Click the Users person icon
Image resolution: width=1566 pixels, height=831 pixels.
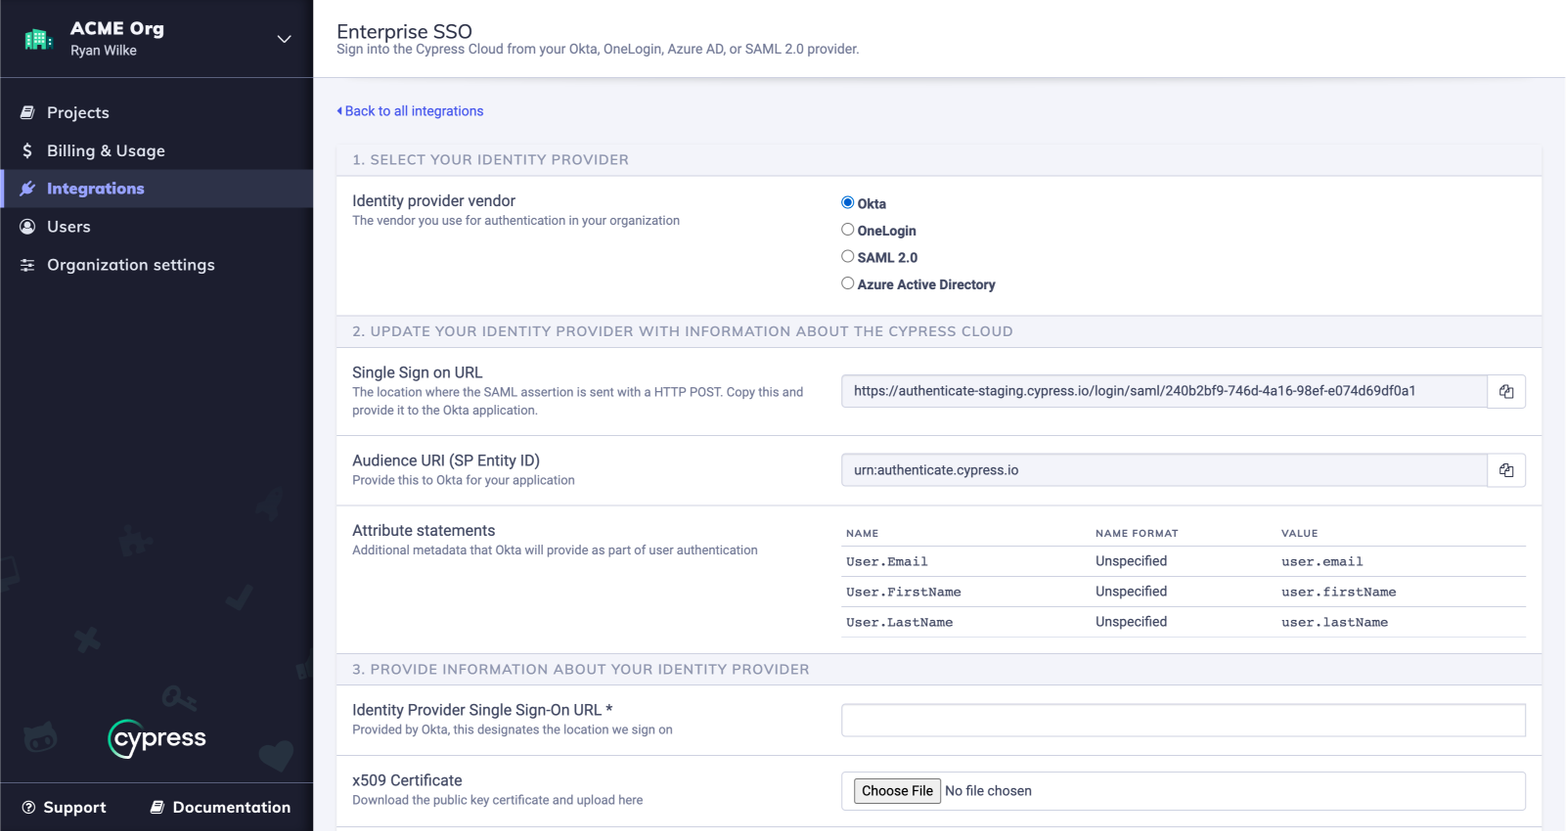[27, 226]
